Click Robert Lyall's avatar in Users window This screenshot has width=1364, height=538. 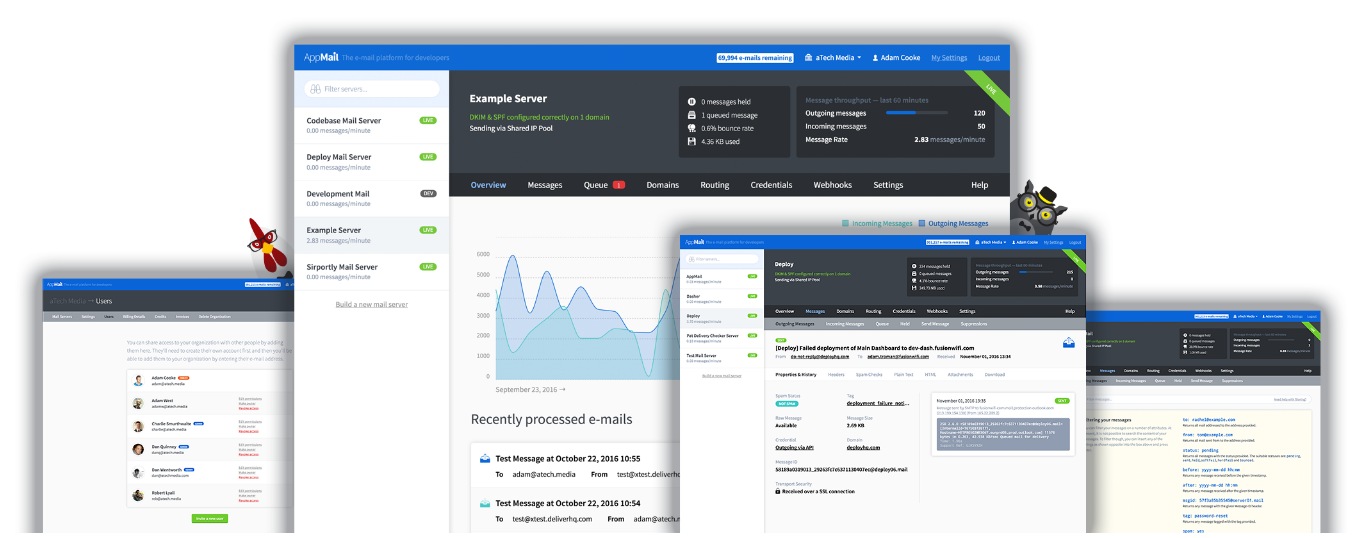point(139,494)
